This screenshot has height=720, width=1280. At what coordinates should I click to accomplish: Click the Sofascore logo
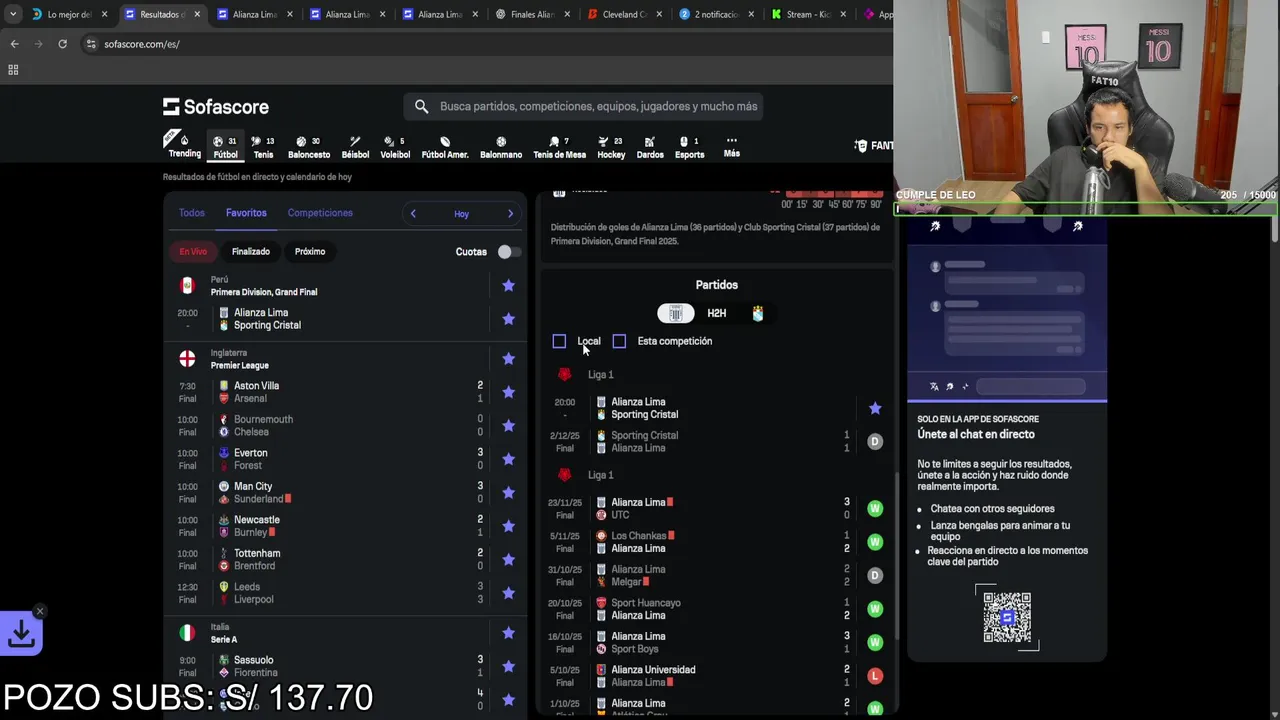pyautogui.click(x=216, y=106)
